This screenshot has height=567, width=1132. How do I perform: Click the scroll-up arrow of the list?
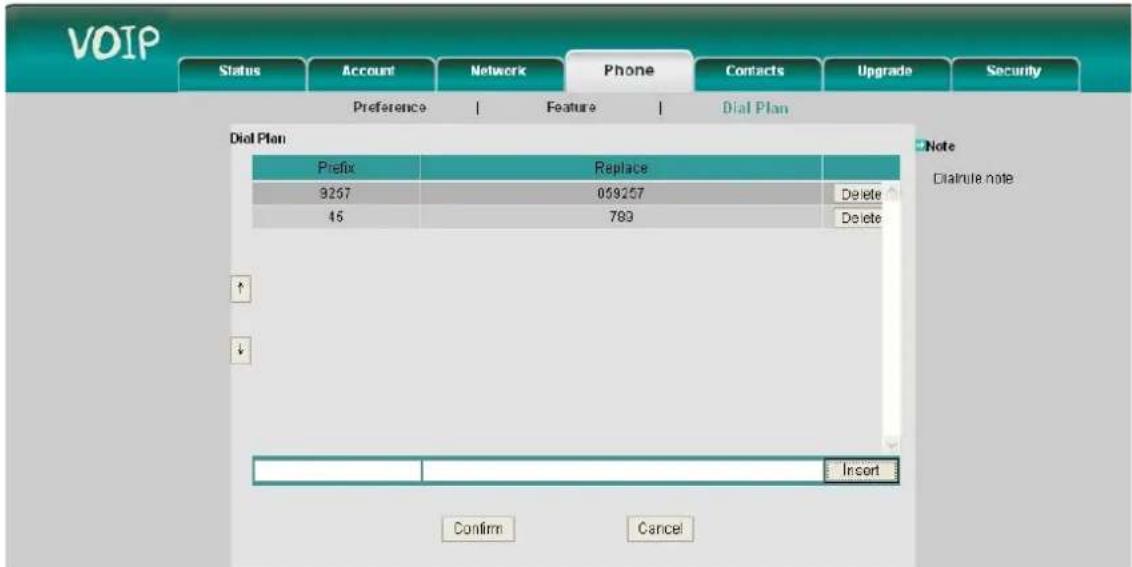(x=892, y=192)
